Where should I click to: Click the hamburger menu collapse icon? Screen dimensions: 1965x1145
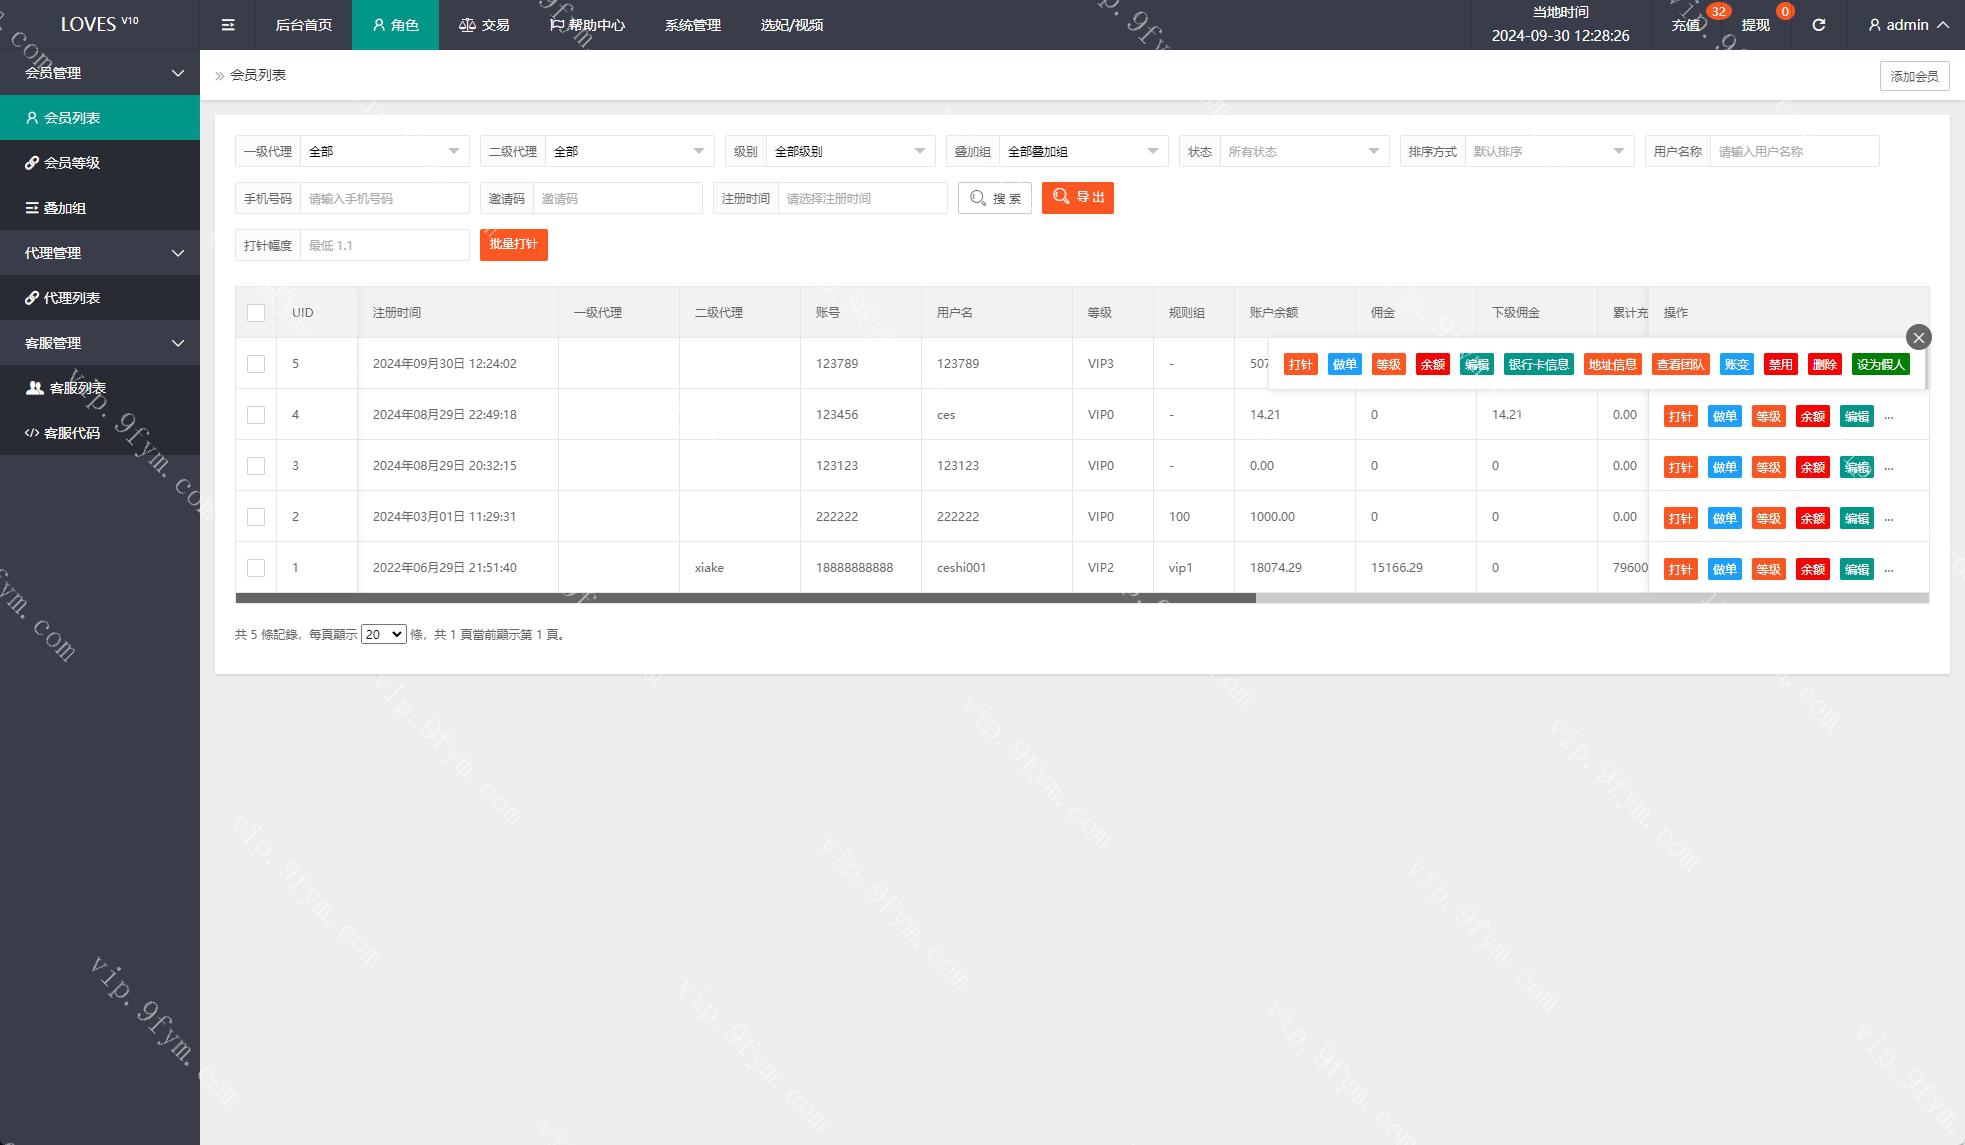(x=228, y=25)
